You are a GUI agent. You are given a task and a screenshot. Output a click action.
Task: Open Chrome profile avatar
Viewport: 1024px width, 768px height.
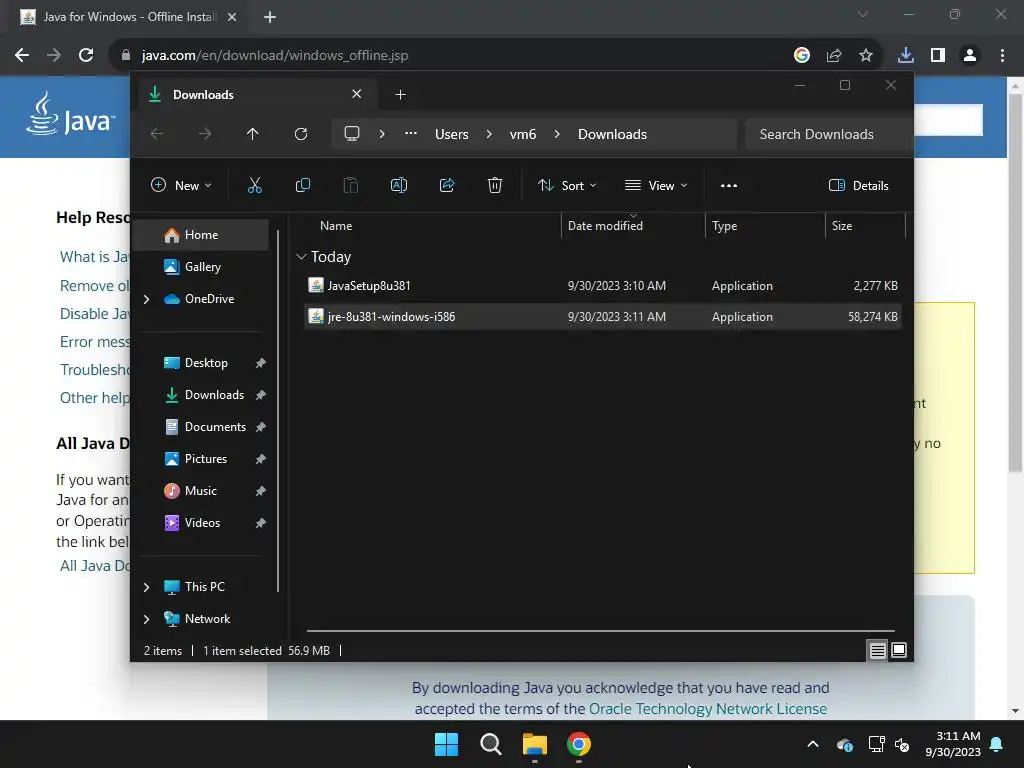970,56
